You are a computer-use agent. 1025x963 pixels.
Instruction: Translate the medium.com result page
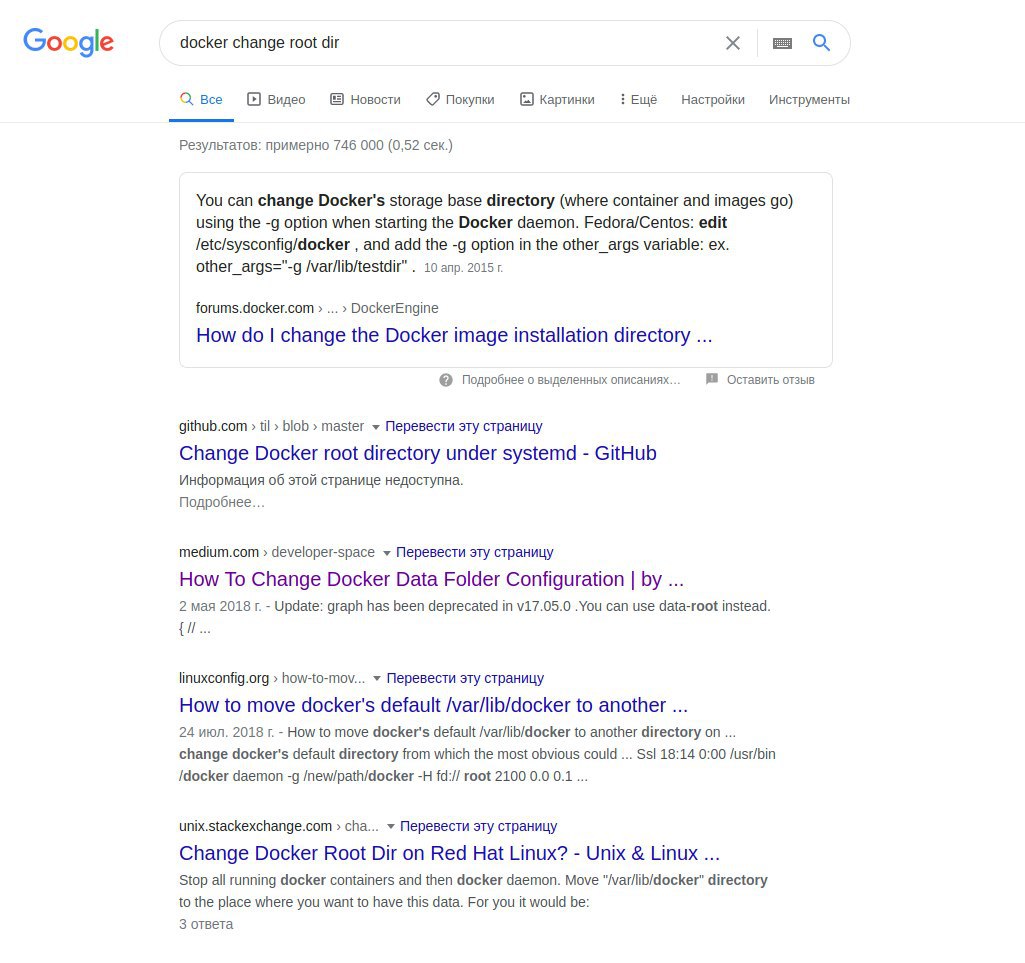tap(475, 552)
